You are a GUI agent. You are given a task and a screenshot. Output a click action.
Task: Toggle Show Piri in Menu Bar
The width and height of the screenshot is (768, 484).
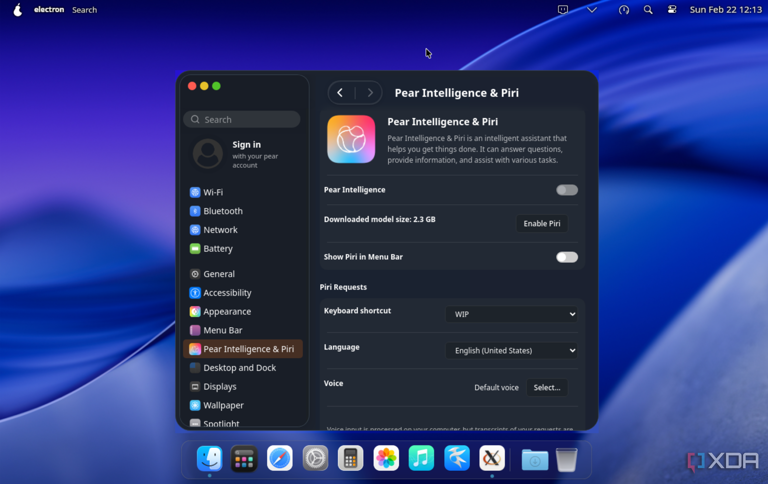click(x=567, y=257)
